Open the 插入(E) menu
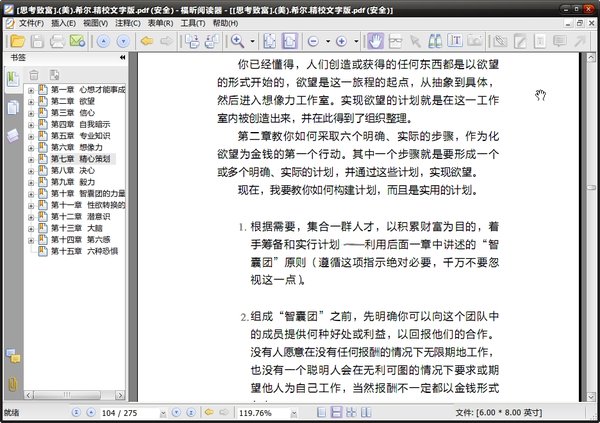600x423 pixels. point(64,23)
